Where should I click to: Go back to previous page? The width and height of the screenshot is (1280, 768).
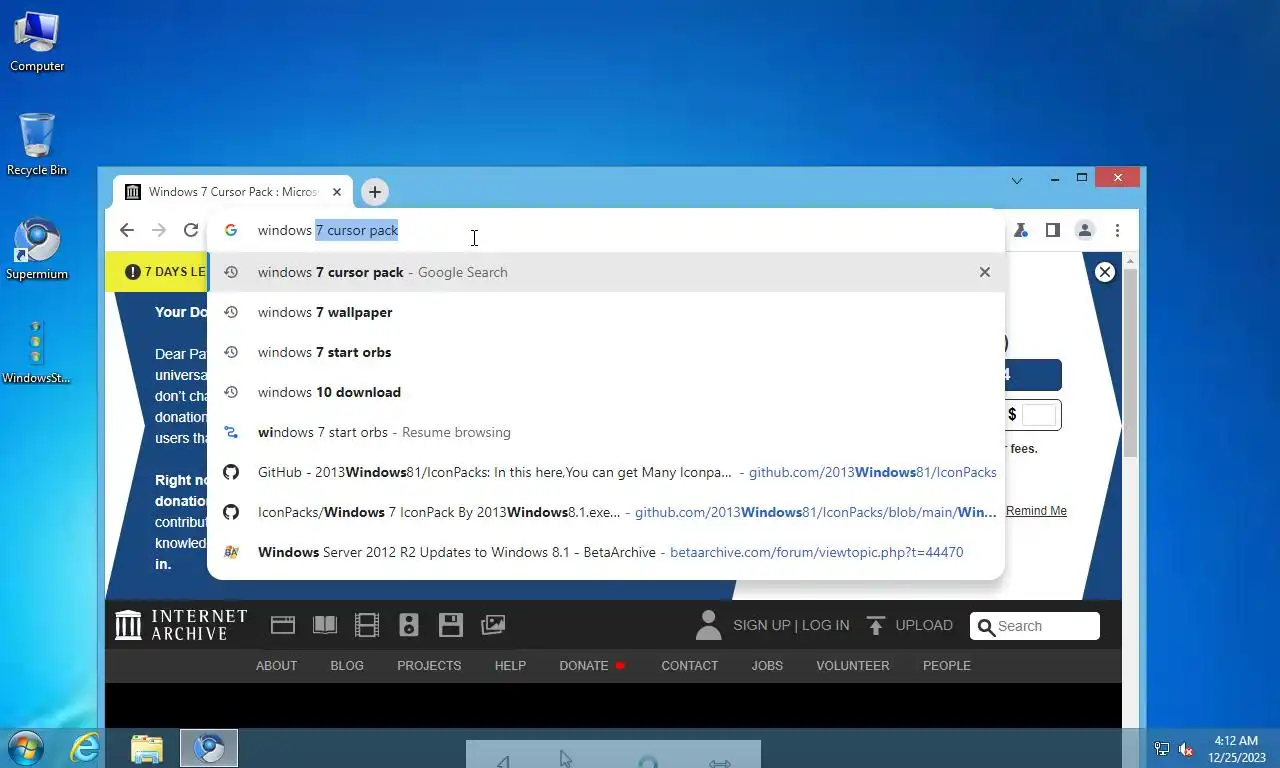126,230
